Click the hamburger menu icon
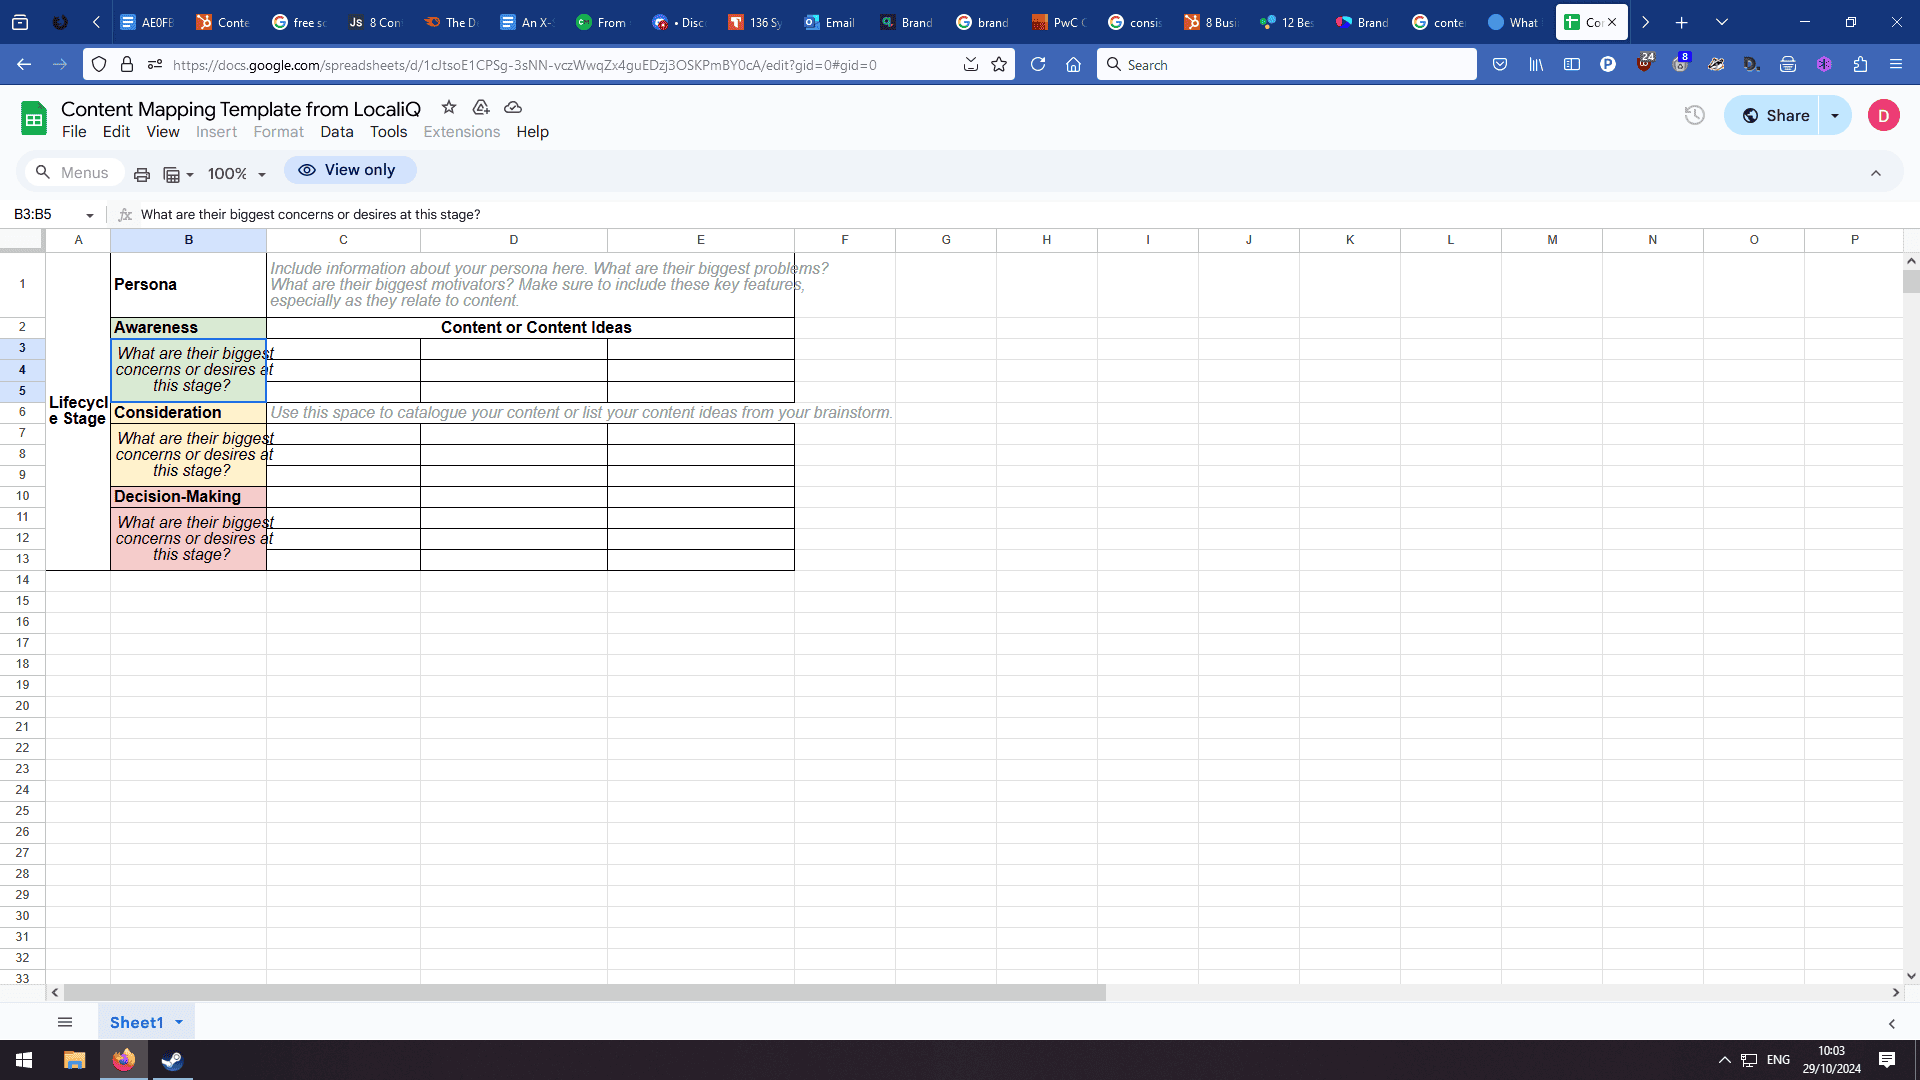 click(63, 1022)
